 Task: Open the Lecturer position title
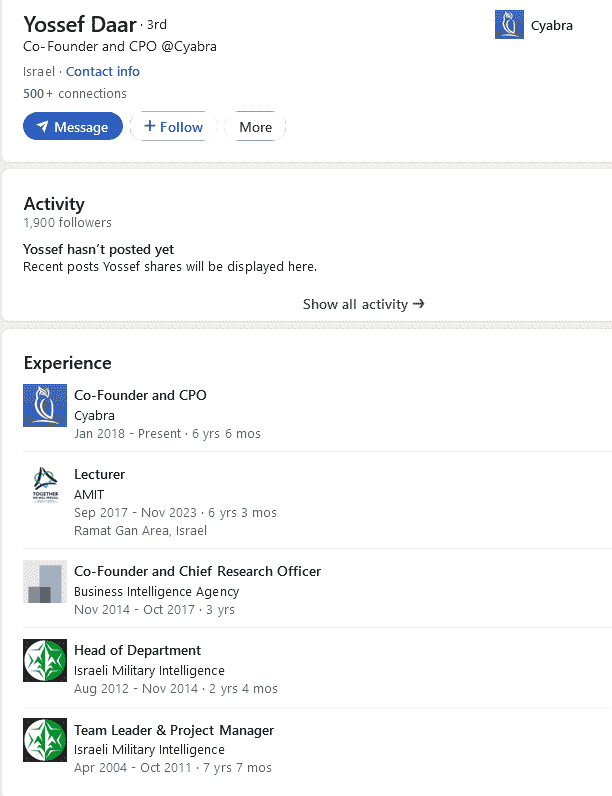pyautogui.click(x=99, y=474)
